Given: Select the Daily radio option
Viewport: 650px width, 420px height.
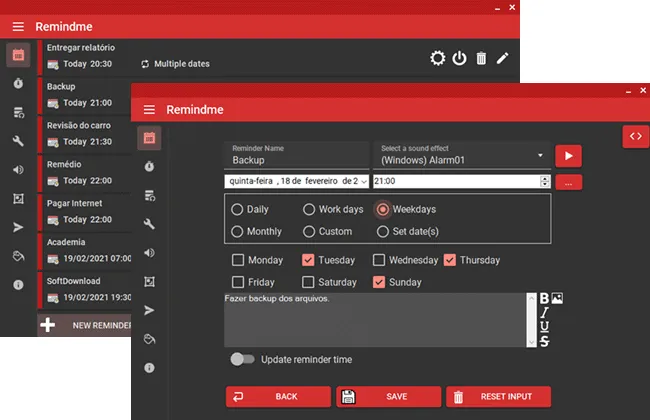Looking at the screenshot, I should point(237,209).
